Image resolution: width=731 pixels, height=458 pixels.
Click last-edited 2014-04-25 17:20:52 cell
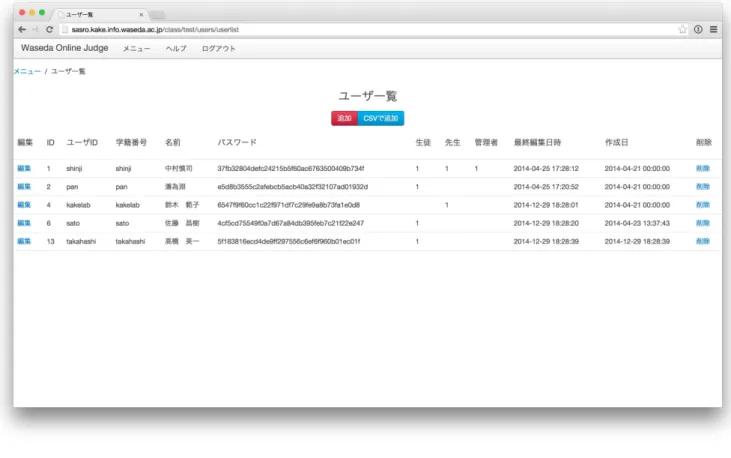pyautogui.click(x=546, y=187)
